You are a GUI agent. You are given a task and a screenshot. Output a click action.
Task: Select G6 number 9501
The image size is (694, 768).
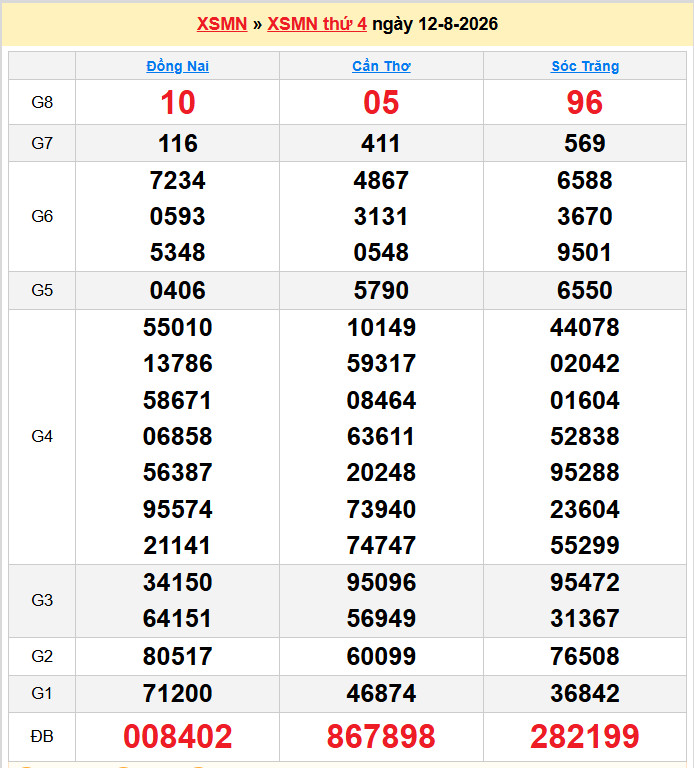[x=585, y=252]
